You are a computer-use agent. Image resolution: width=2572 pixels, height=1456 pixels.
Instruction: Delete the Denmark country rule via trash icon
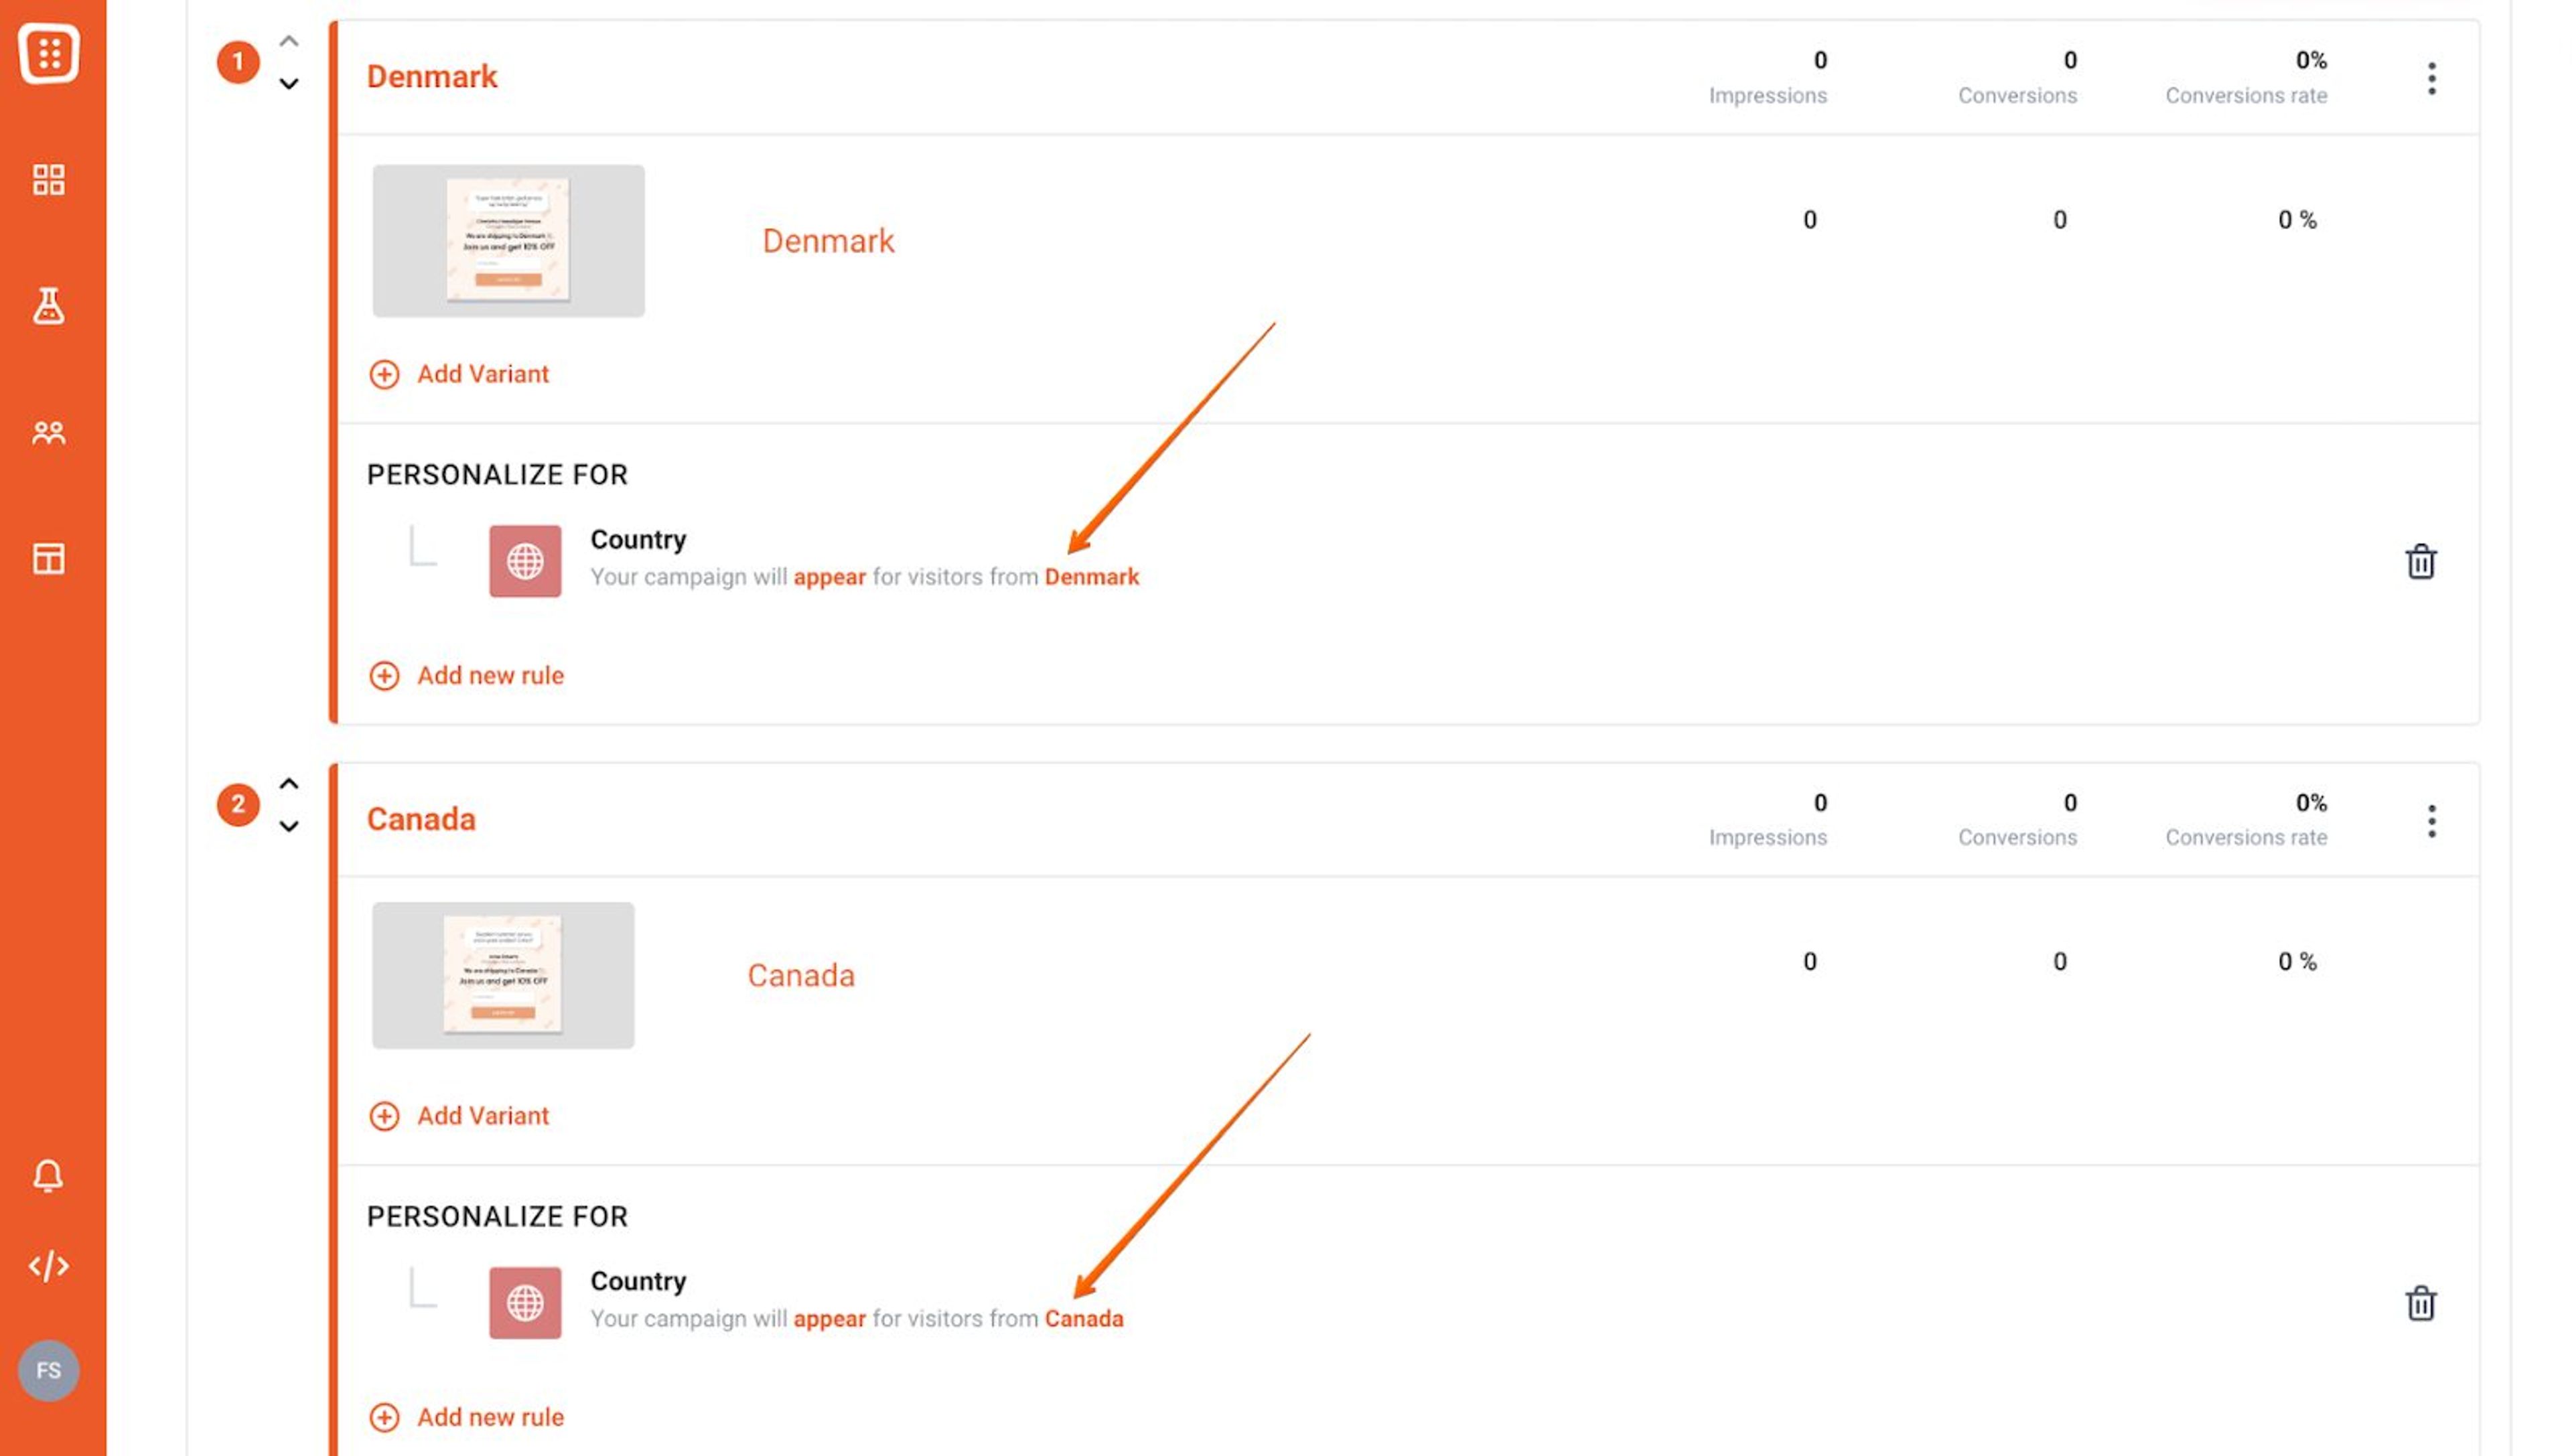2422,561
